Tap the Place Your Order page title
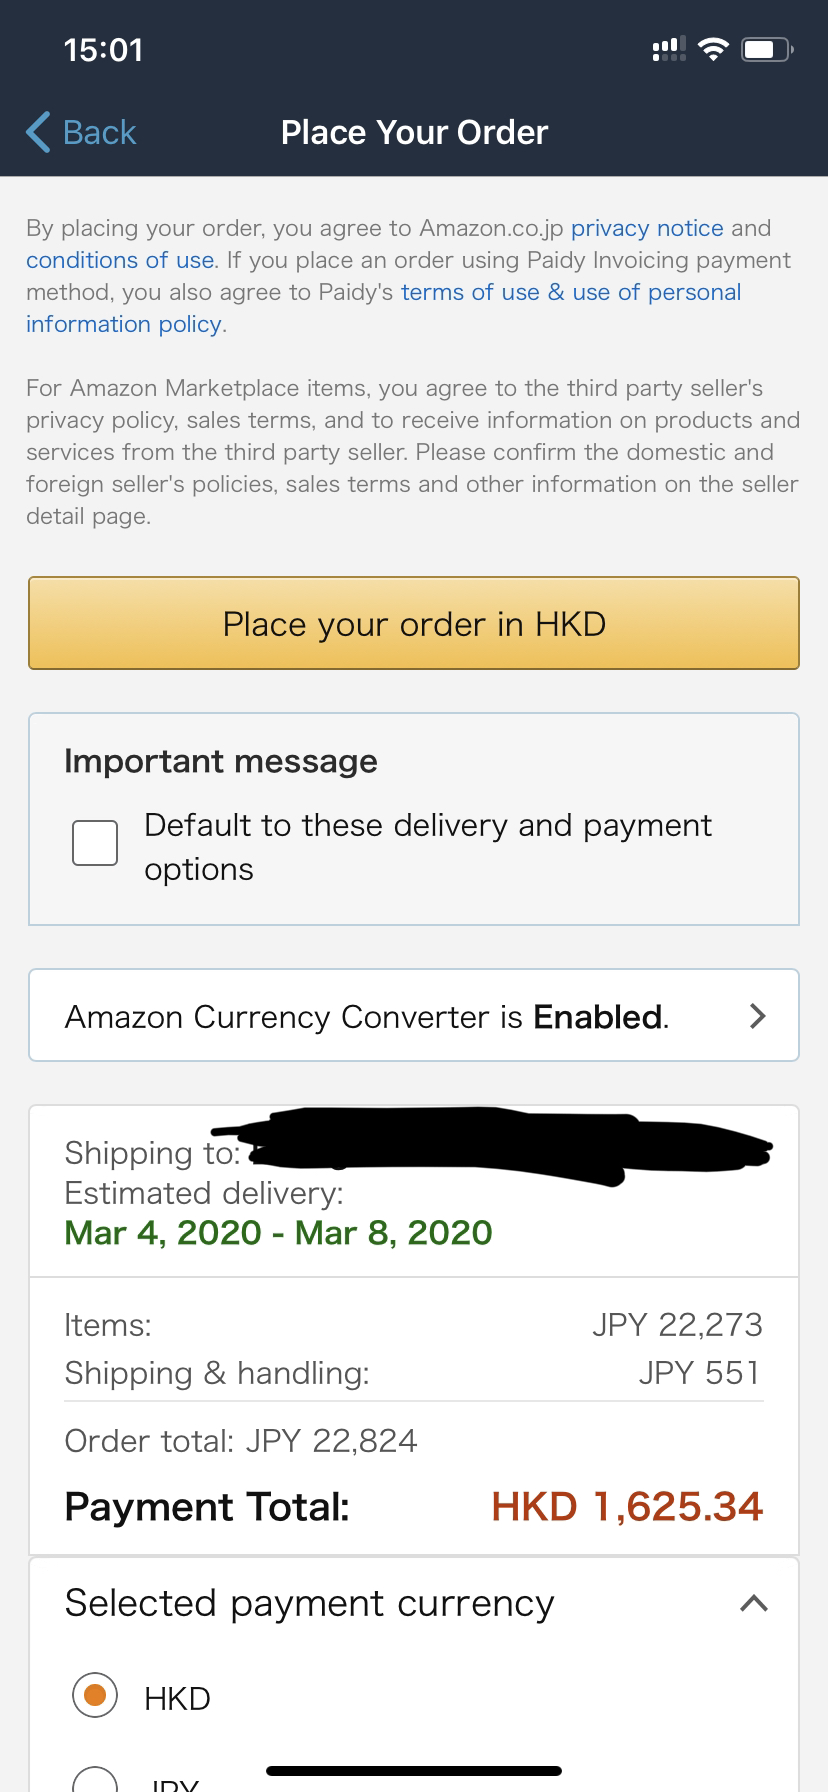 pyautogui.click(x=414, y=132)
